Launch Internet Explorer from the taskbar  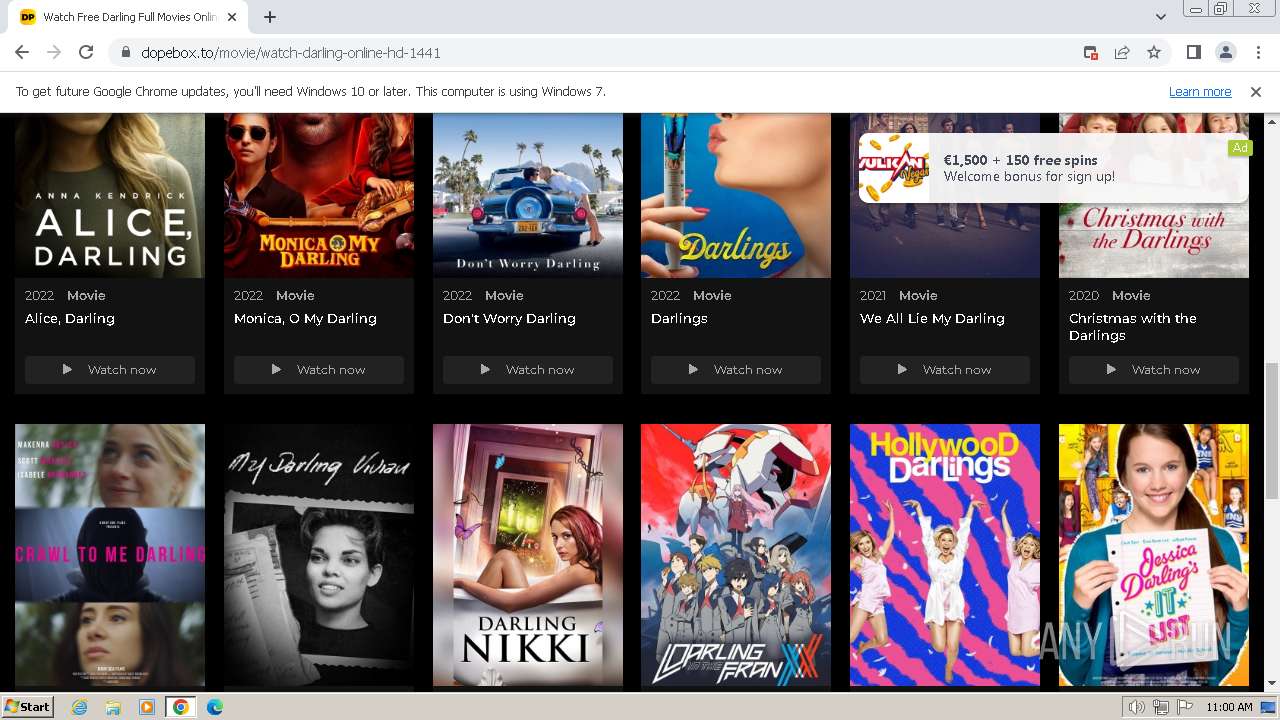pyautogui.click(x=79, y=707)
